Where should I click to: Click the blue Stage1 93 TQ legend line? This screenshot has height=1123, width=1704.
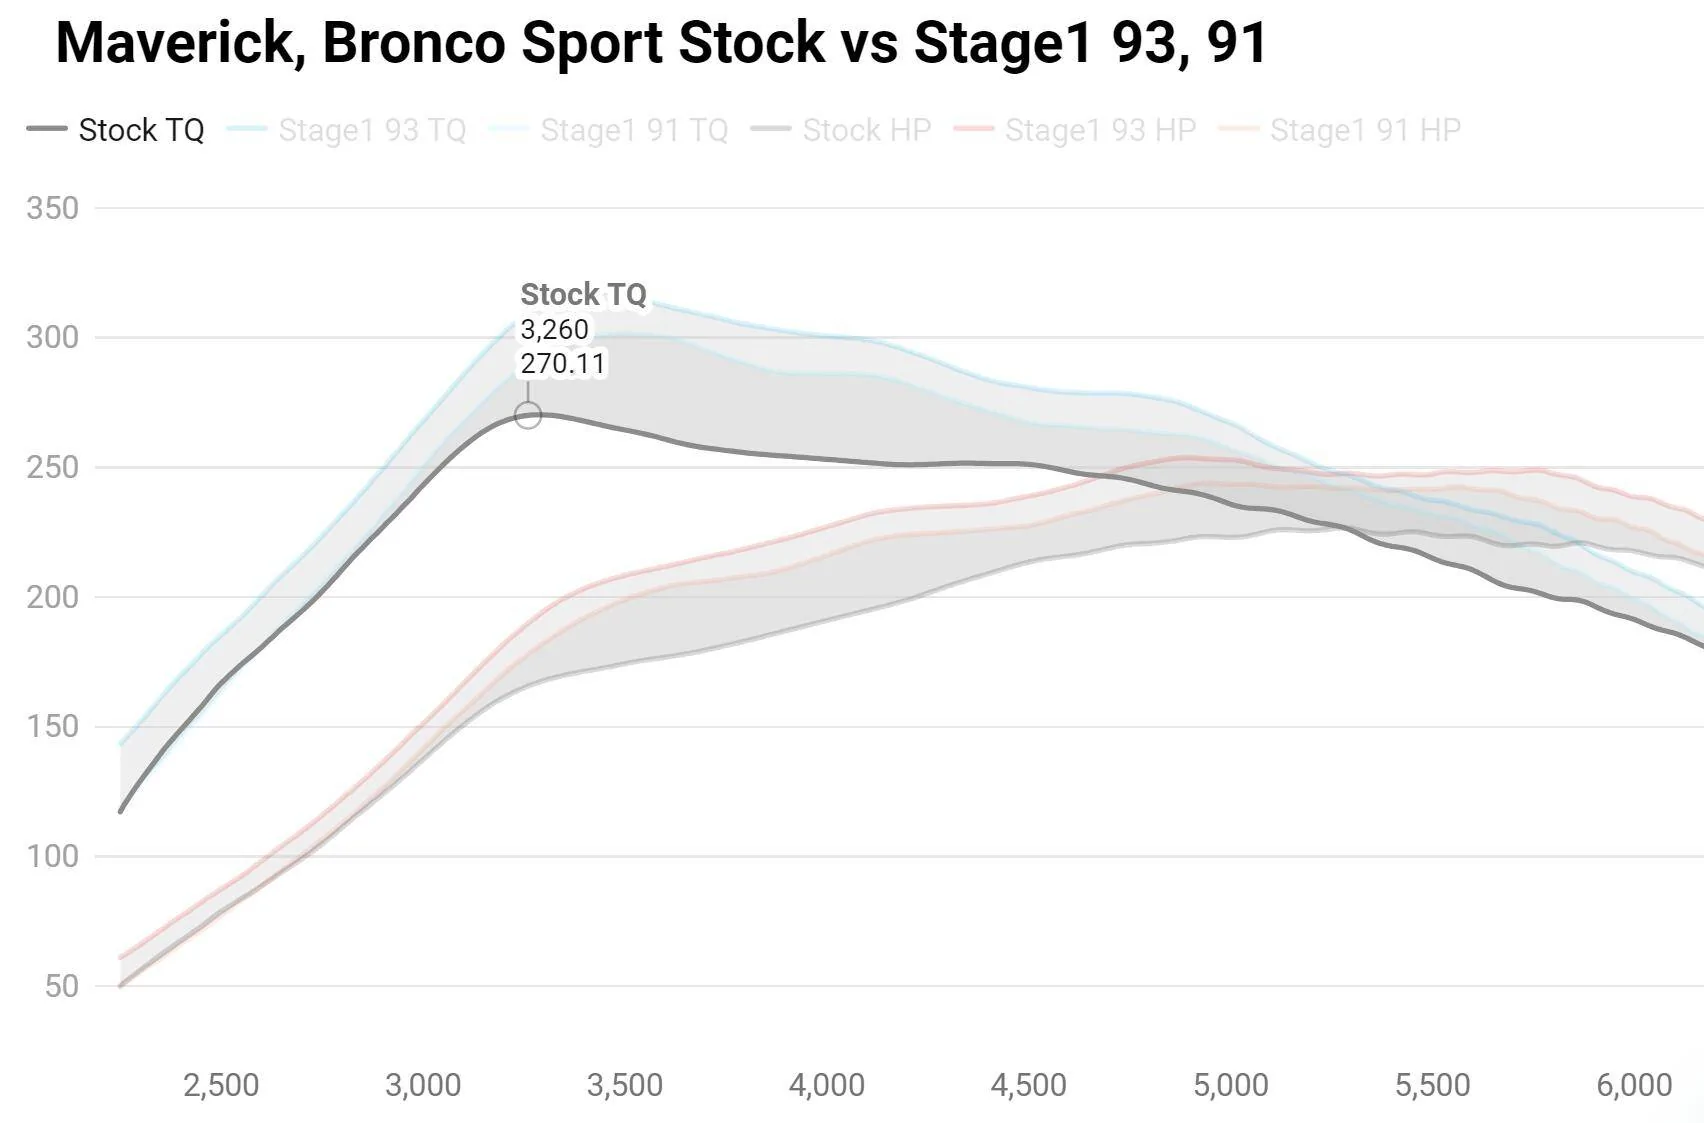click(x=247, y=129)
